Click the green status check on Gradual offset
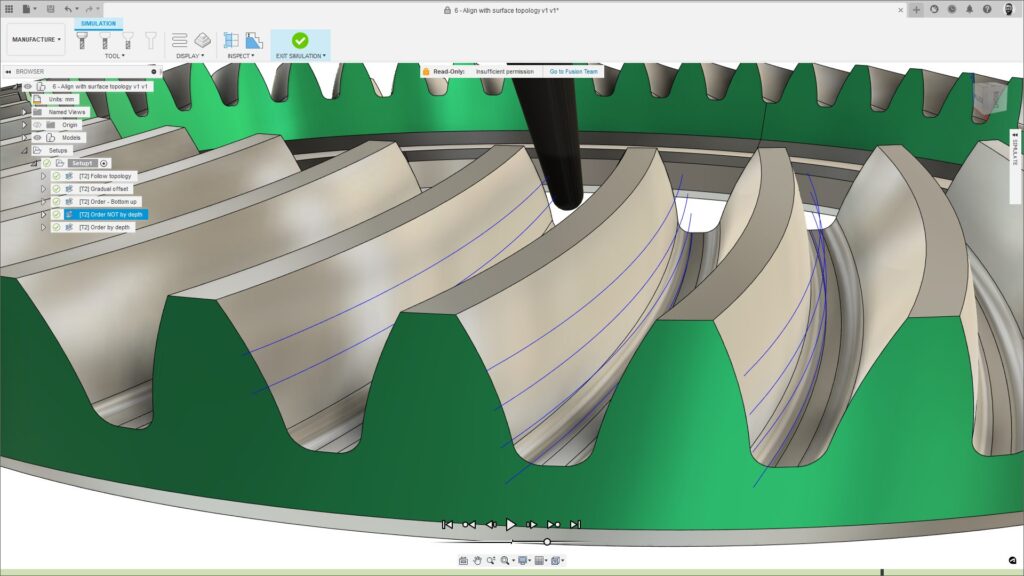 [x=56, y=189]
